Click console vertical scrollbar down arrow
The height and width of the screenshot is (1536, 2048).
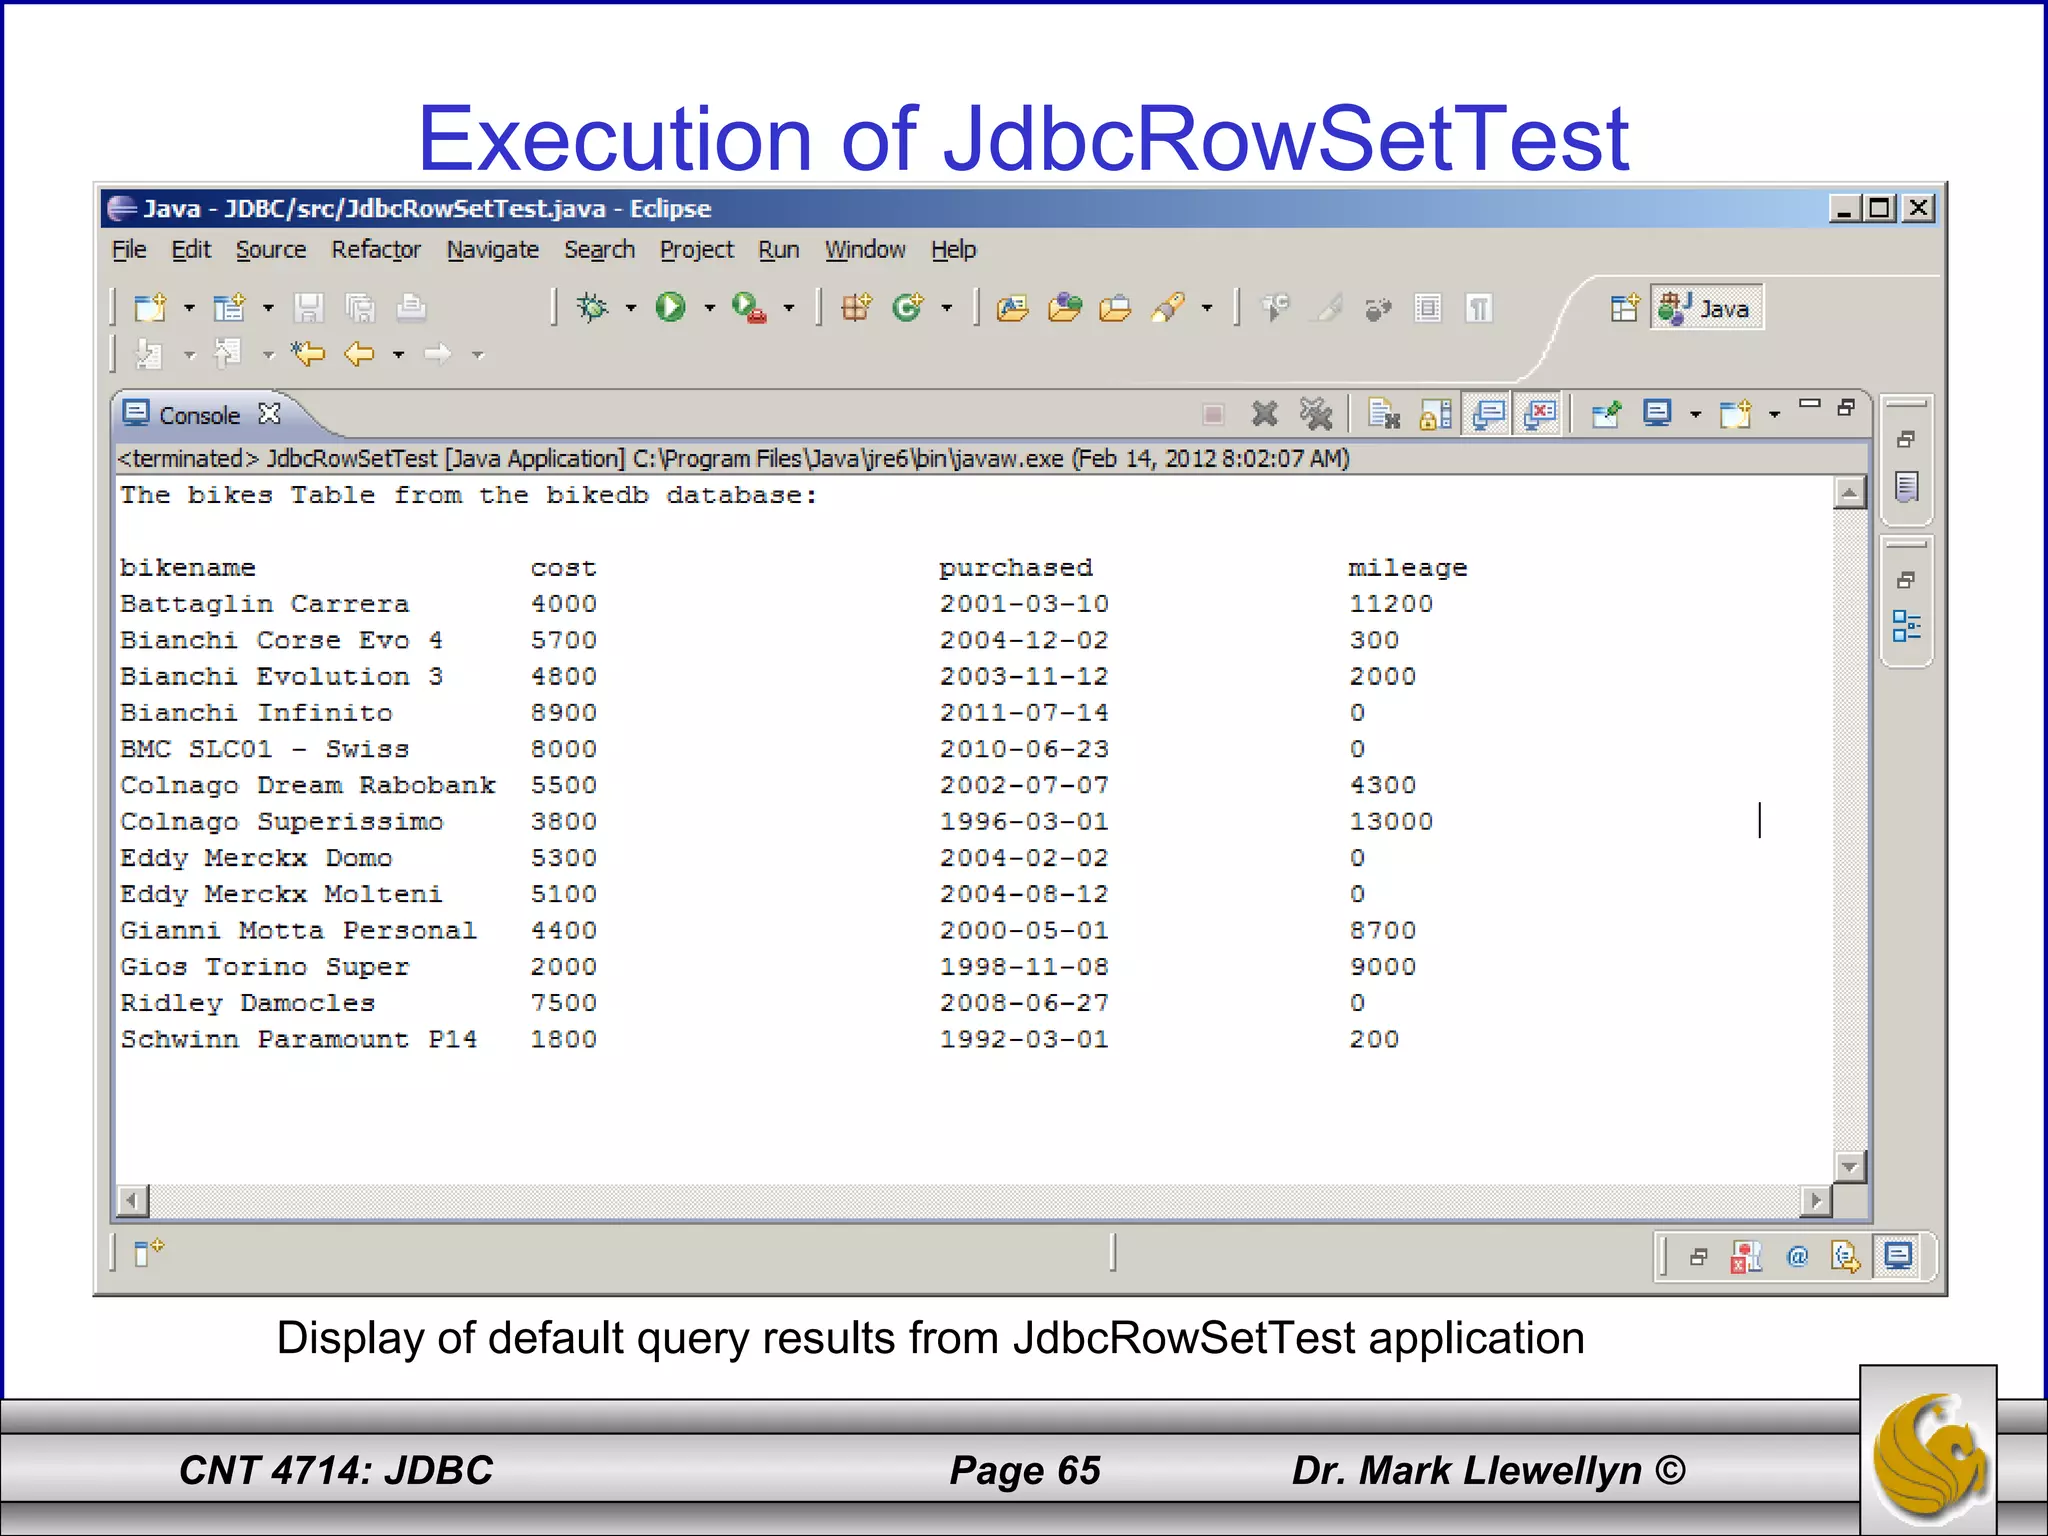tap(1850, 1166)
